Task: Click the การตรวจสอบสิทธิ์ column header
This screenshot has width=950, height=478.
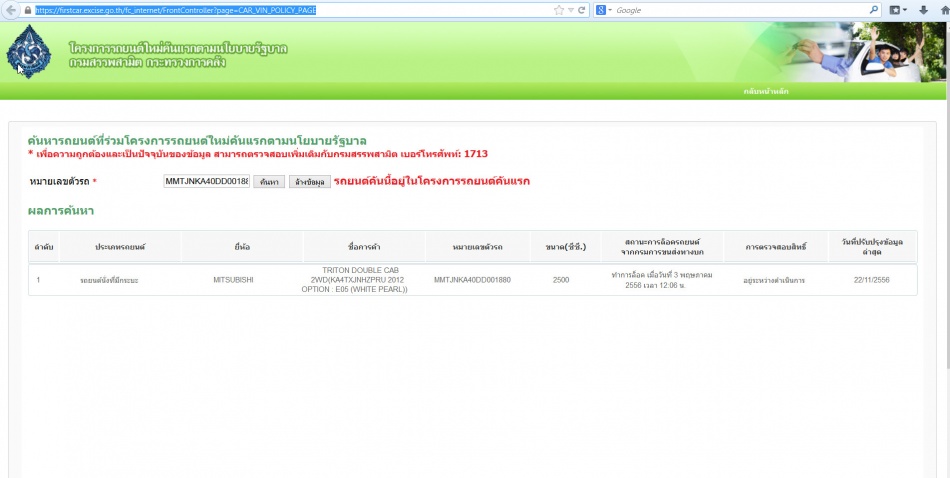Action: 776,247
